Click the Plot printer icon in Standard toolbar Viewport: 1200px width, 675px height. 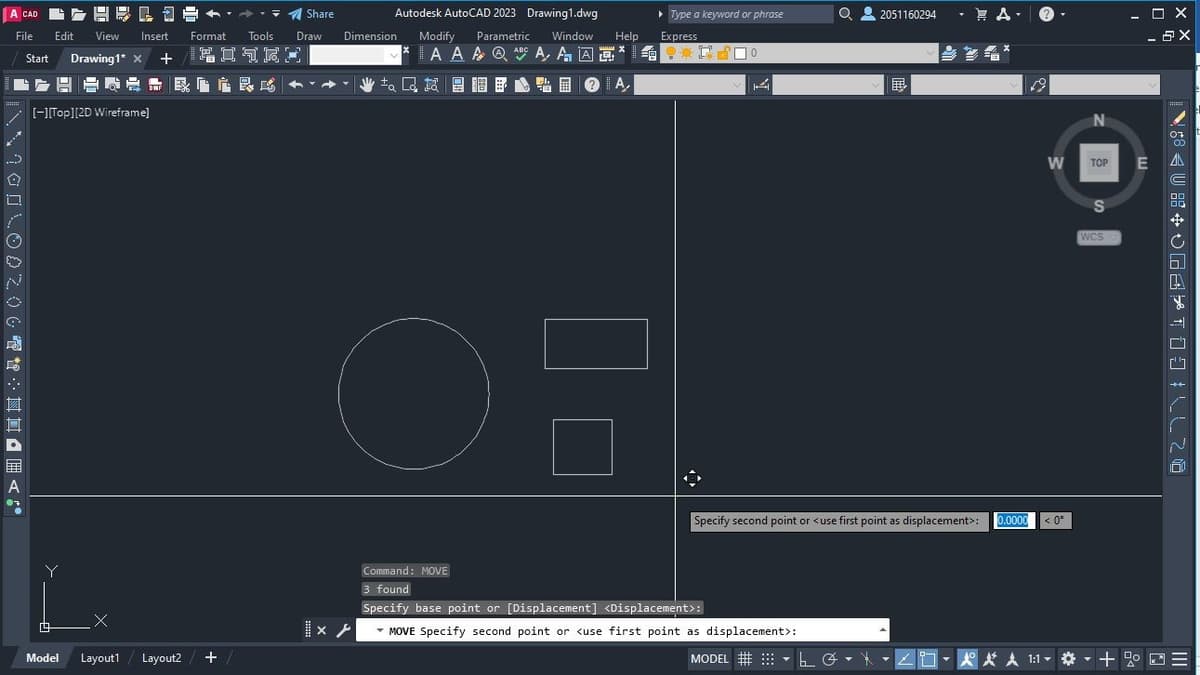coord(91,86)
